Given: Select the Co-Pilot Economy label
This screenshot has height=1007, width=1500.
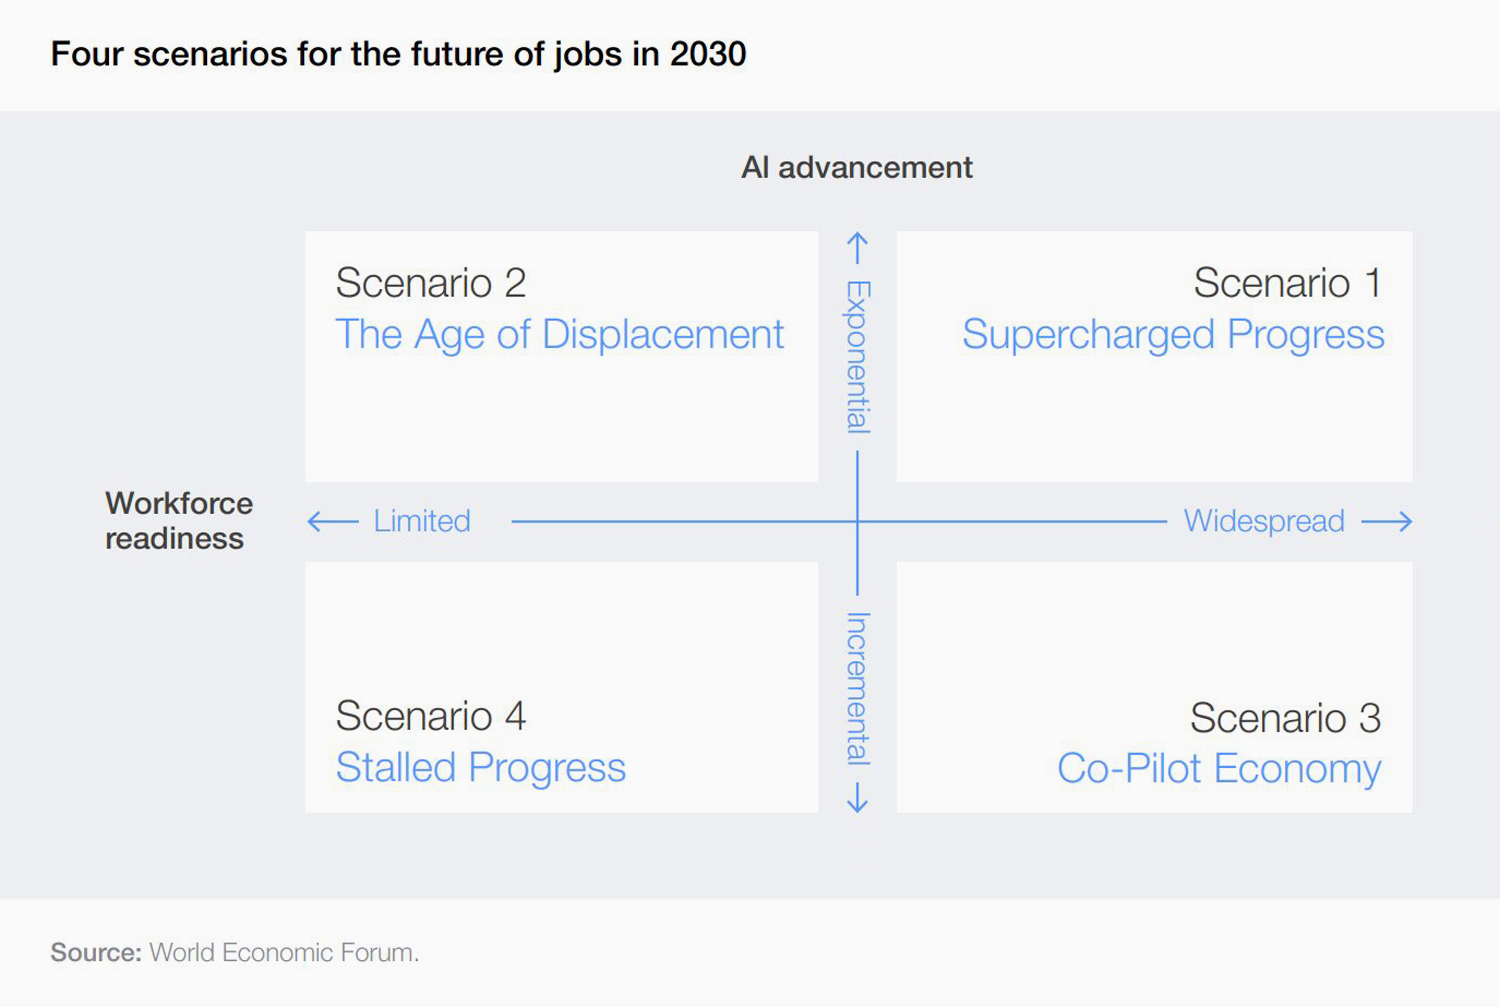Looking at the screenshot, I should pyautogui.click(x=1218, y=769).
